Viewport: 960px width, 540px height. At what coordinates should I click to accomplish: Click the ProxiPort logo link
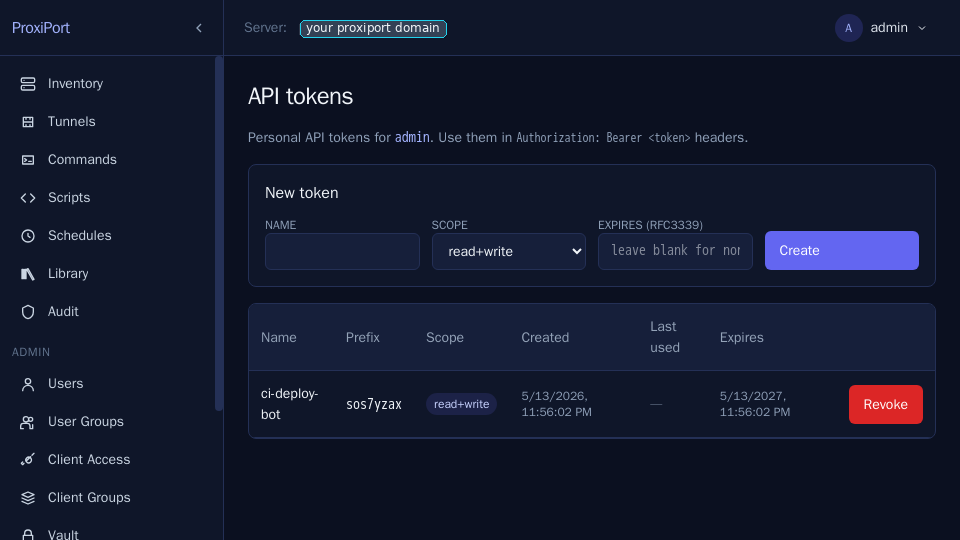coord(40,28)
